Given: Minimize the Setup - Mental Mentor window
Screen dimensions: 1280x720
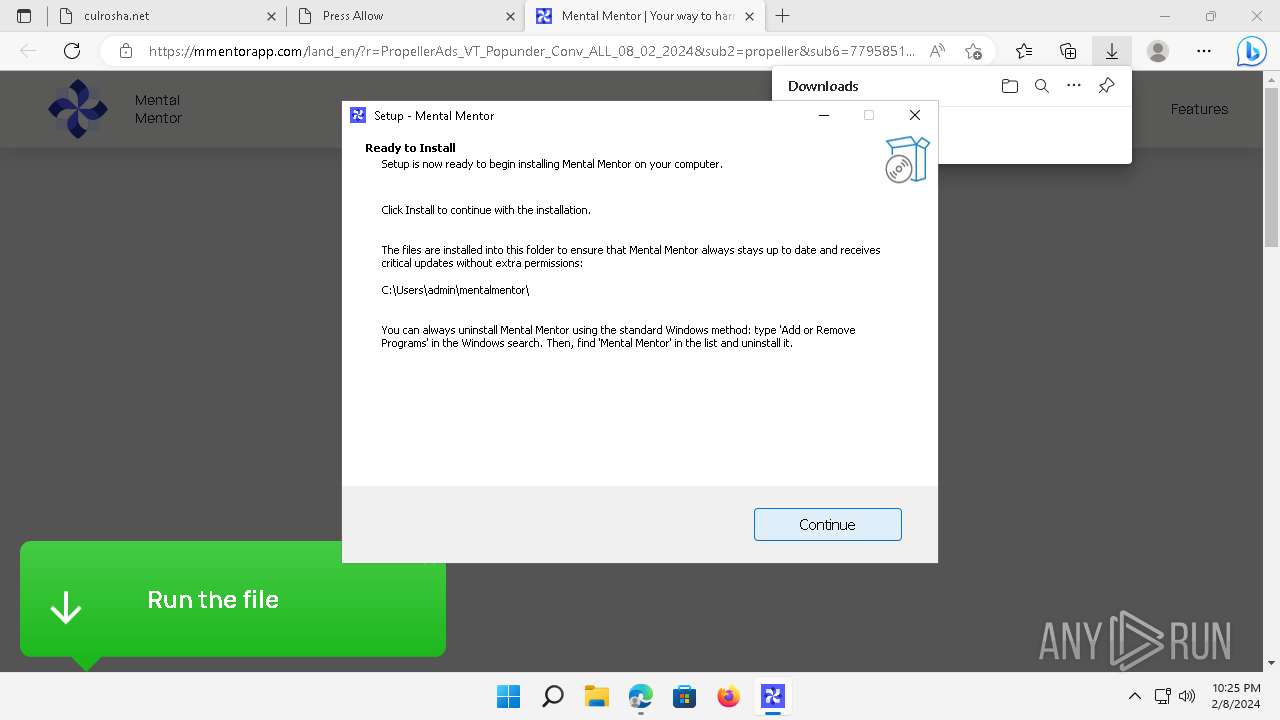Looking at the screenshot, I should pyautogui.click(x=823, y=115).
